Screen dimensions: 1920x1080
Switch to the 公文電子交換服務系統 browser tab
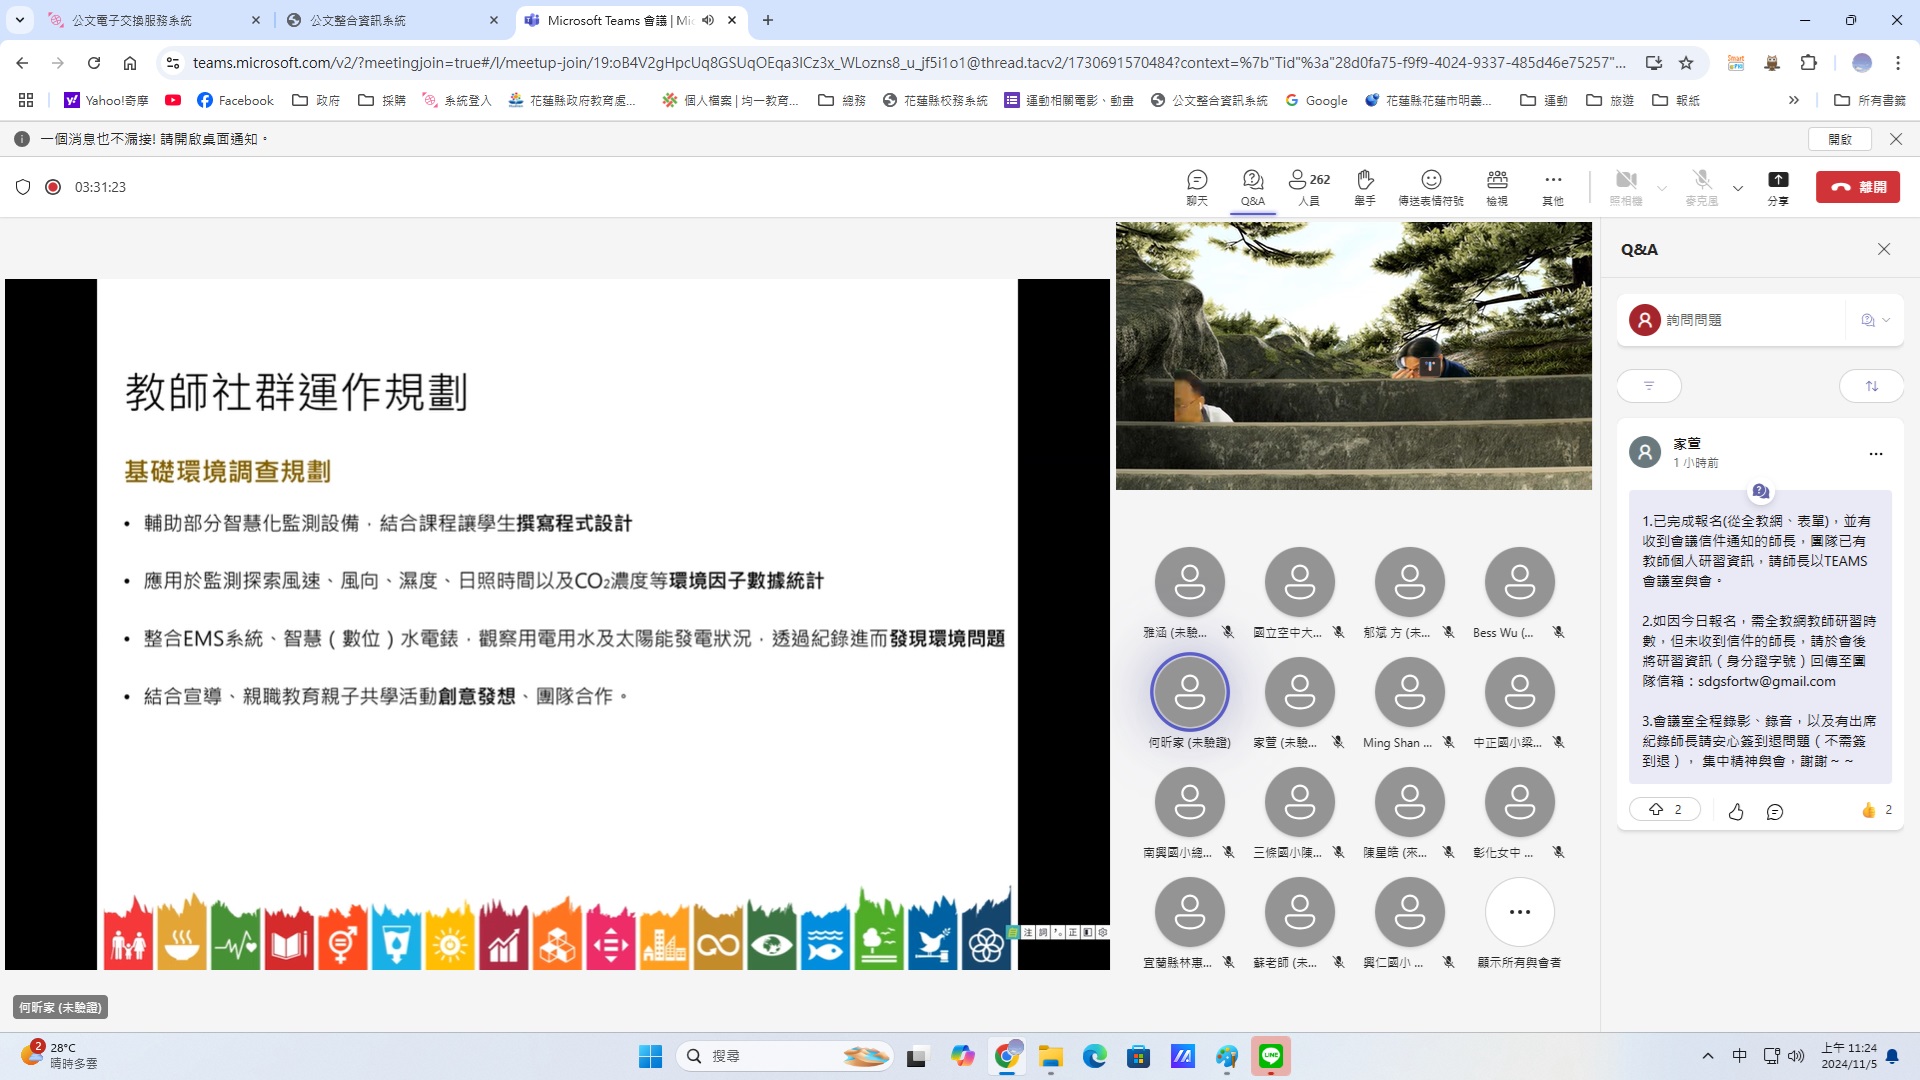pyautogui.click(x=131, y=20)
